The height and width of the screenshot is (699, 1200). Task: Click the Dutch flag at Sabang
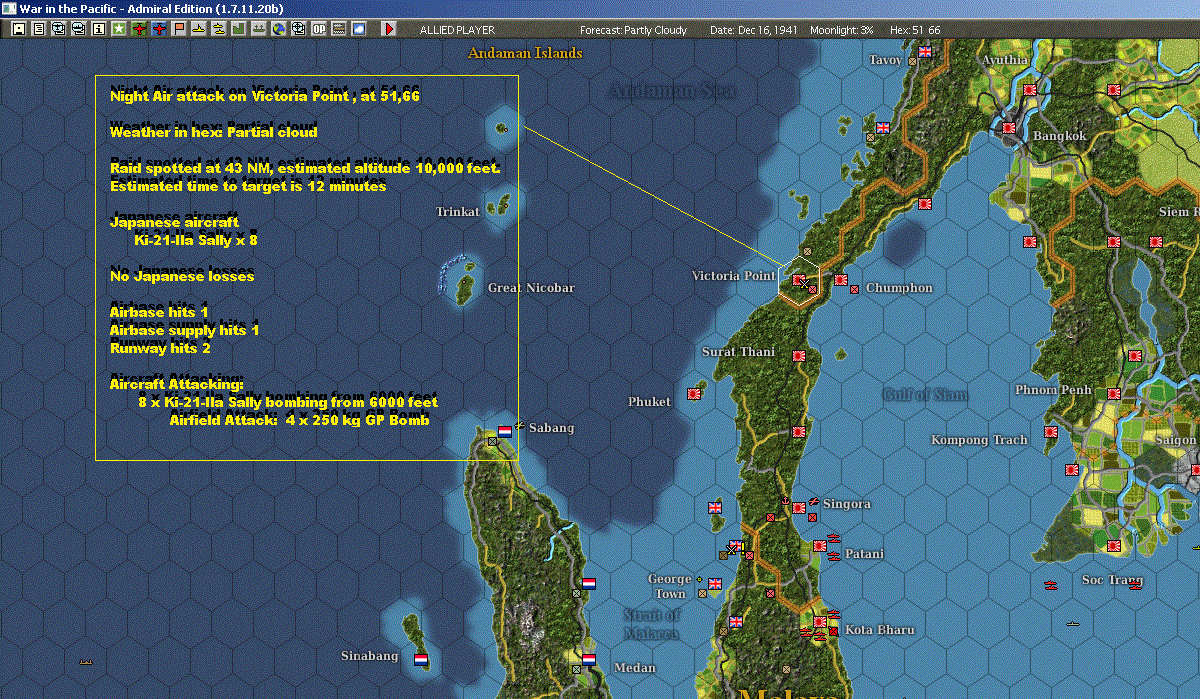coord(505,431)
